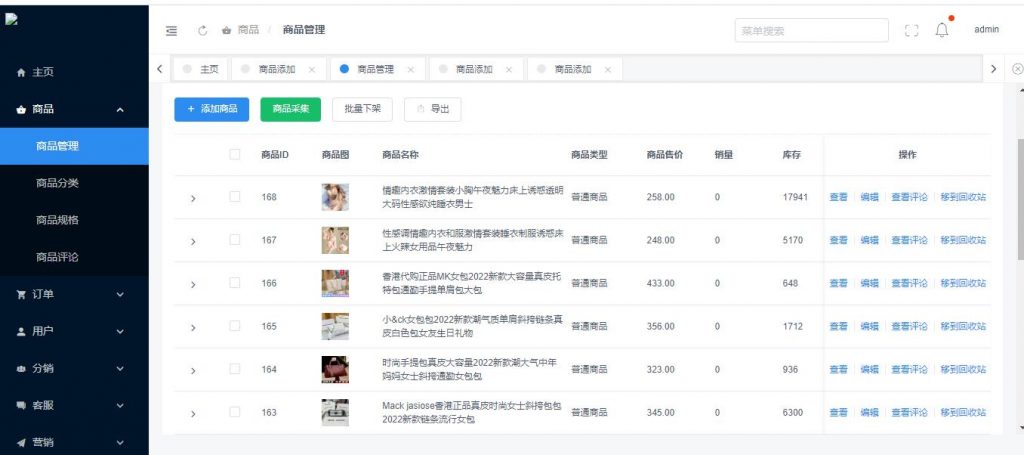Click in the 菜单搜索 search field
Image resolution: width=1024 pixels, height=455 pixels.
[x=812, y=30]
